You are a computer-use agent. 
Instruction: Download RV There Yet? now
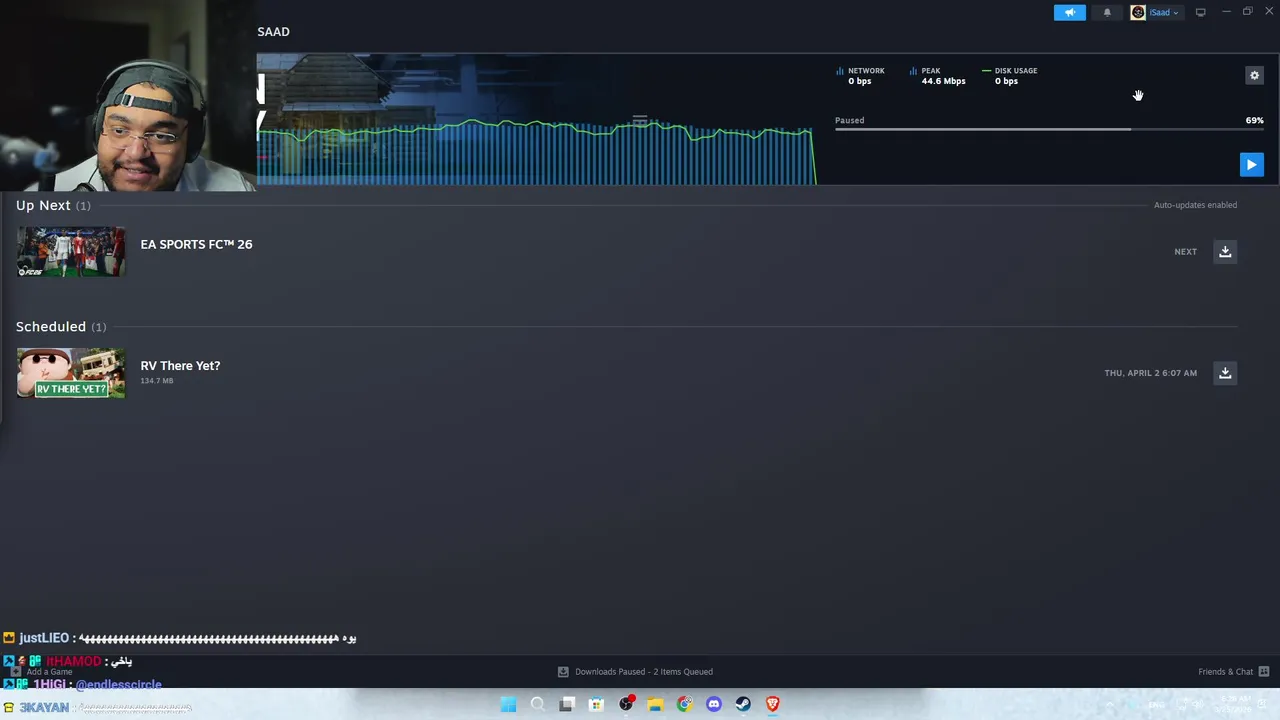click(x=1225, y=372)
